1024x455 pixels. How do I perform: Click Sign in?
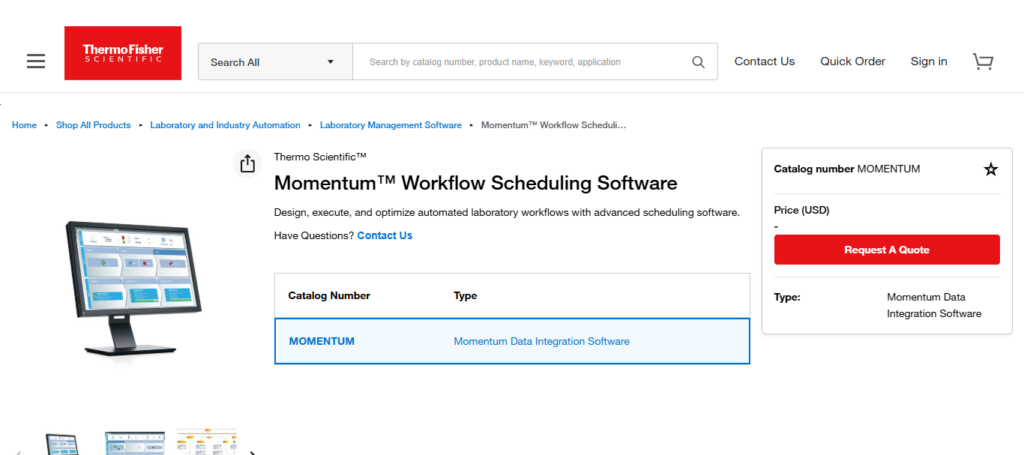tap(929, 61)
